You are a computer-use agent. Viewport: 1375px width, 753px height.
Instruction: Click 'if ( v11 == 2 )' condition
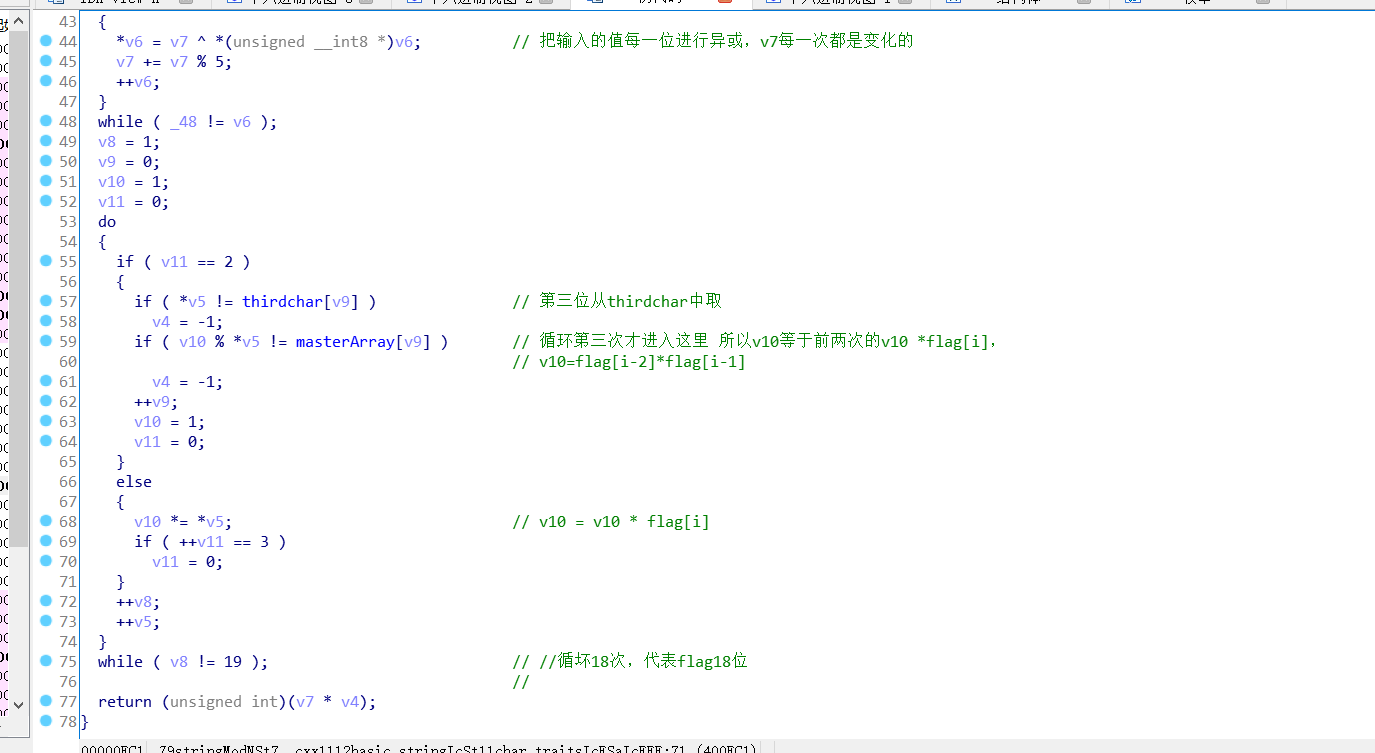(x=183, y=261)
